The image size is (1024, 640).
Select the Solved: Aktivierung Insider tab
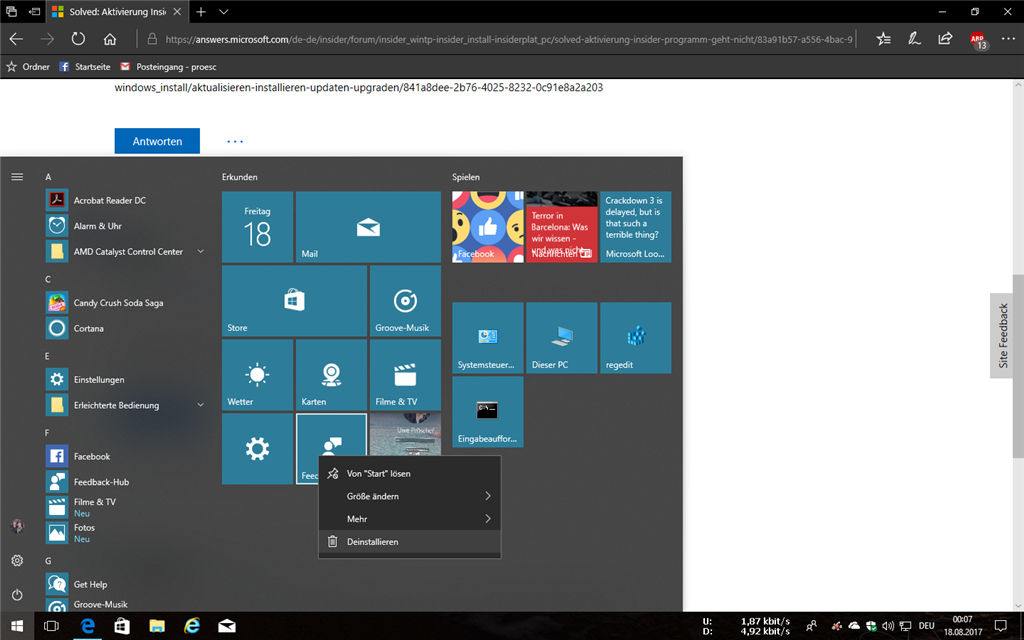[x=117, y=12]
